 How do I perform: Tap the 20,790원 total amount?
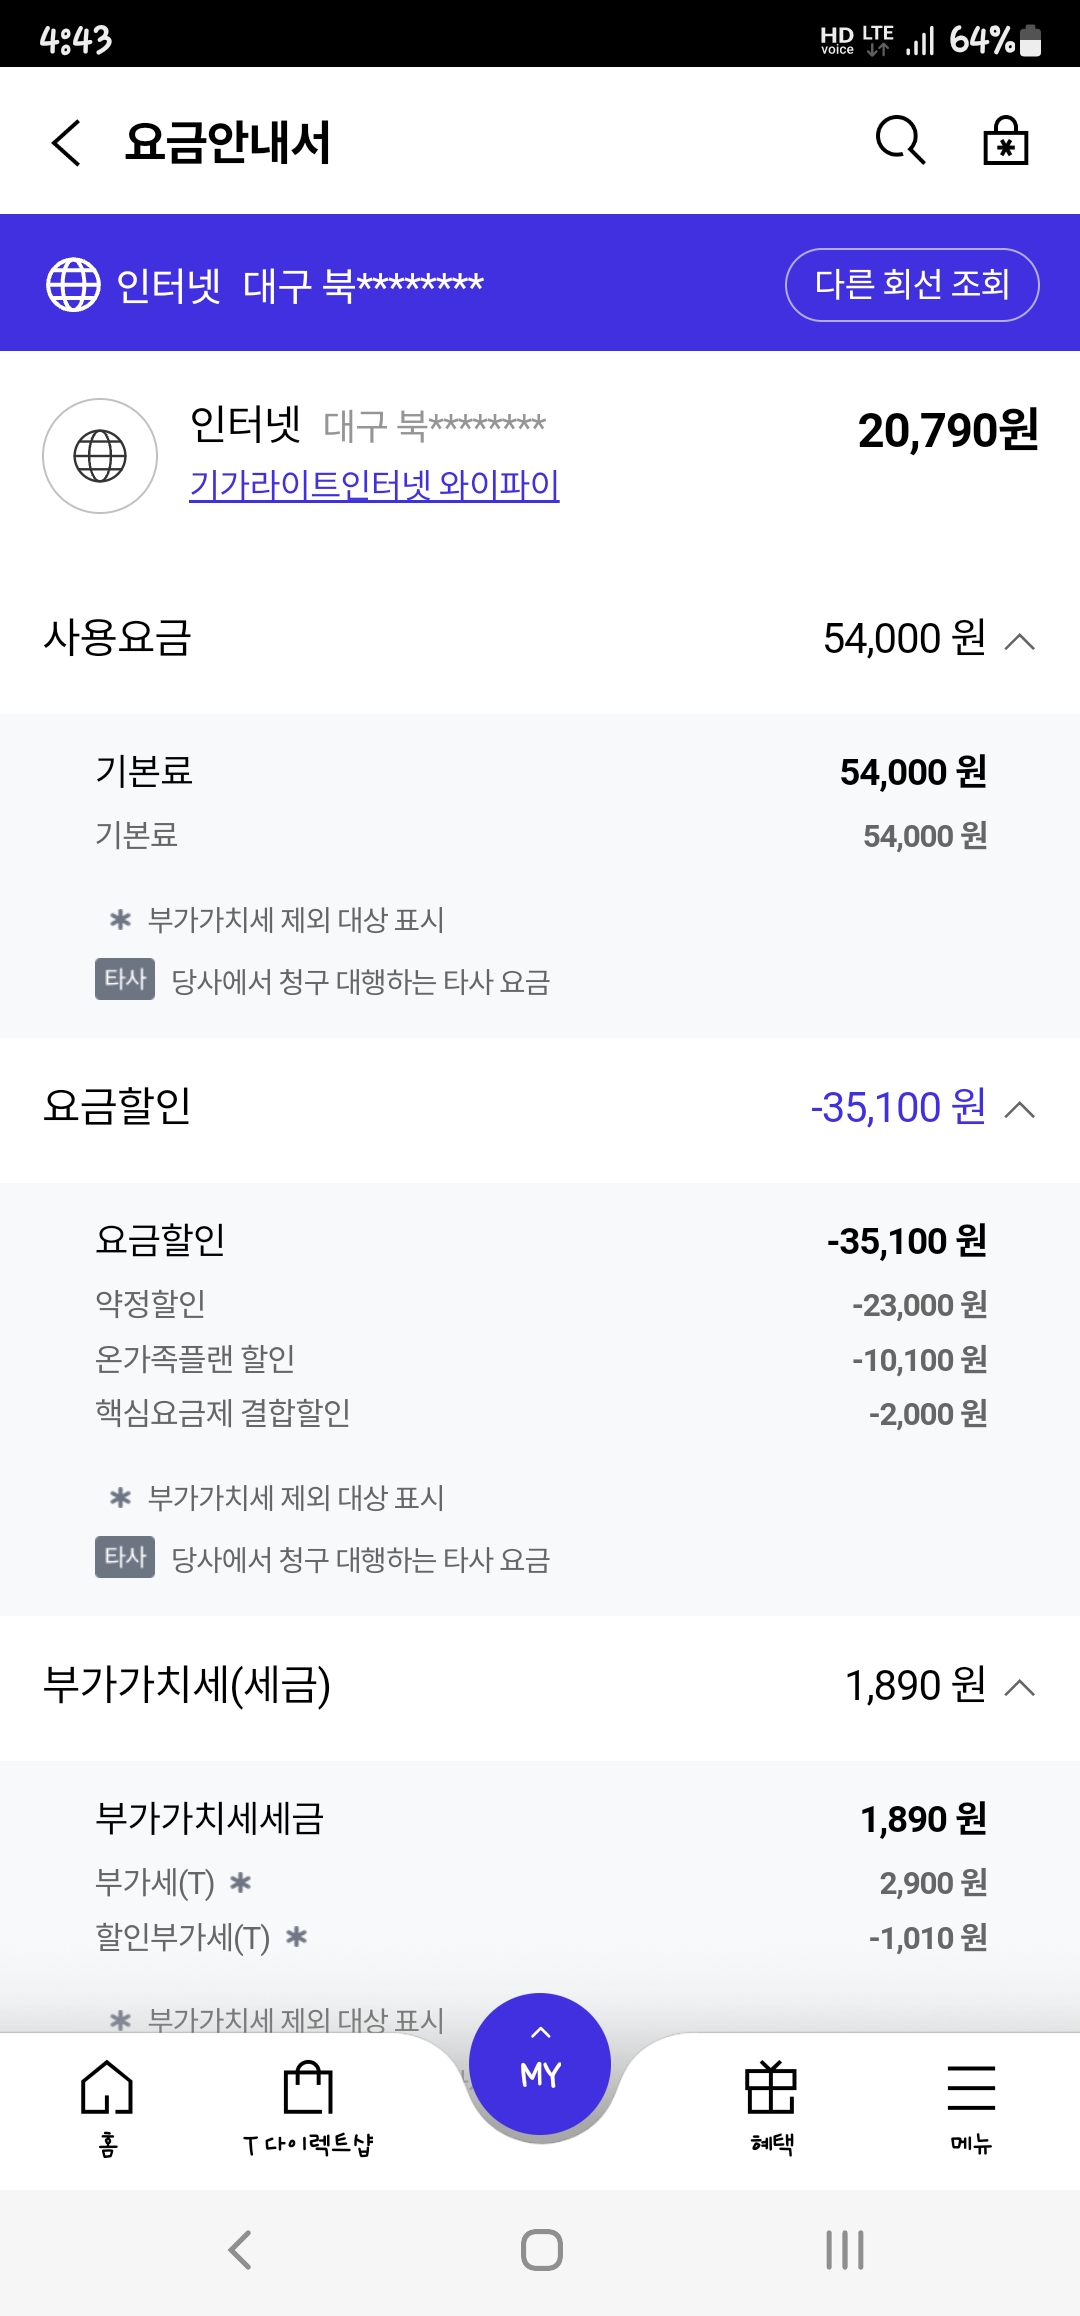click(948, 431)
